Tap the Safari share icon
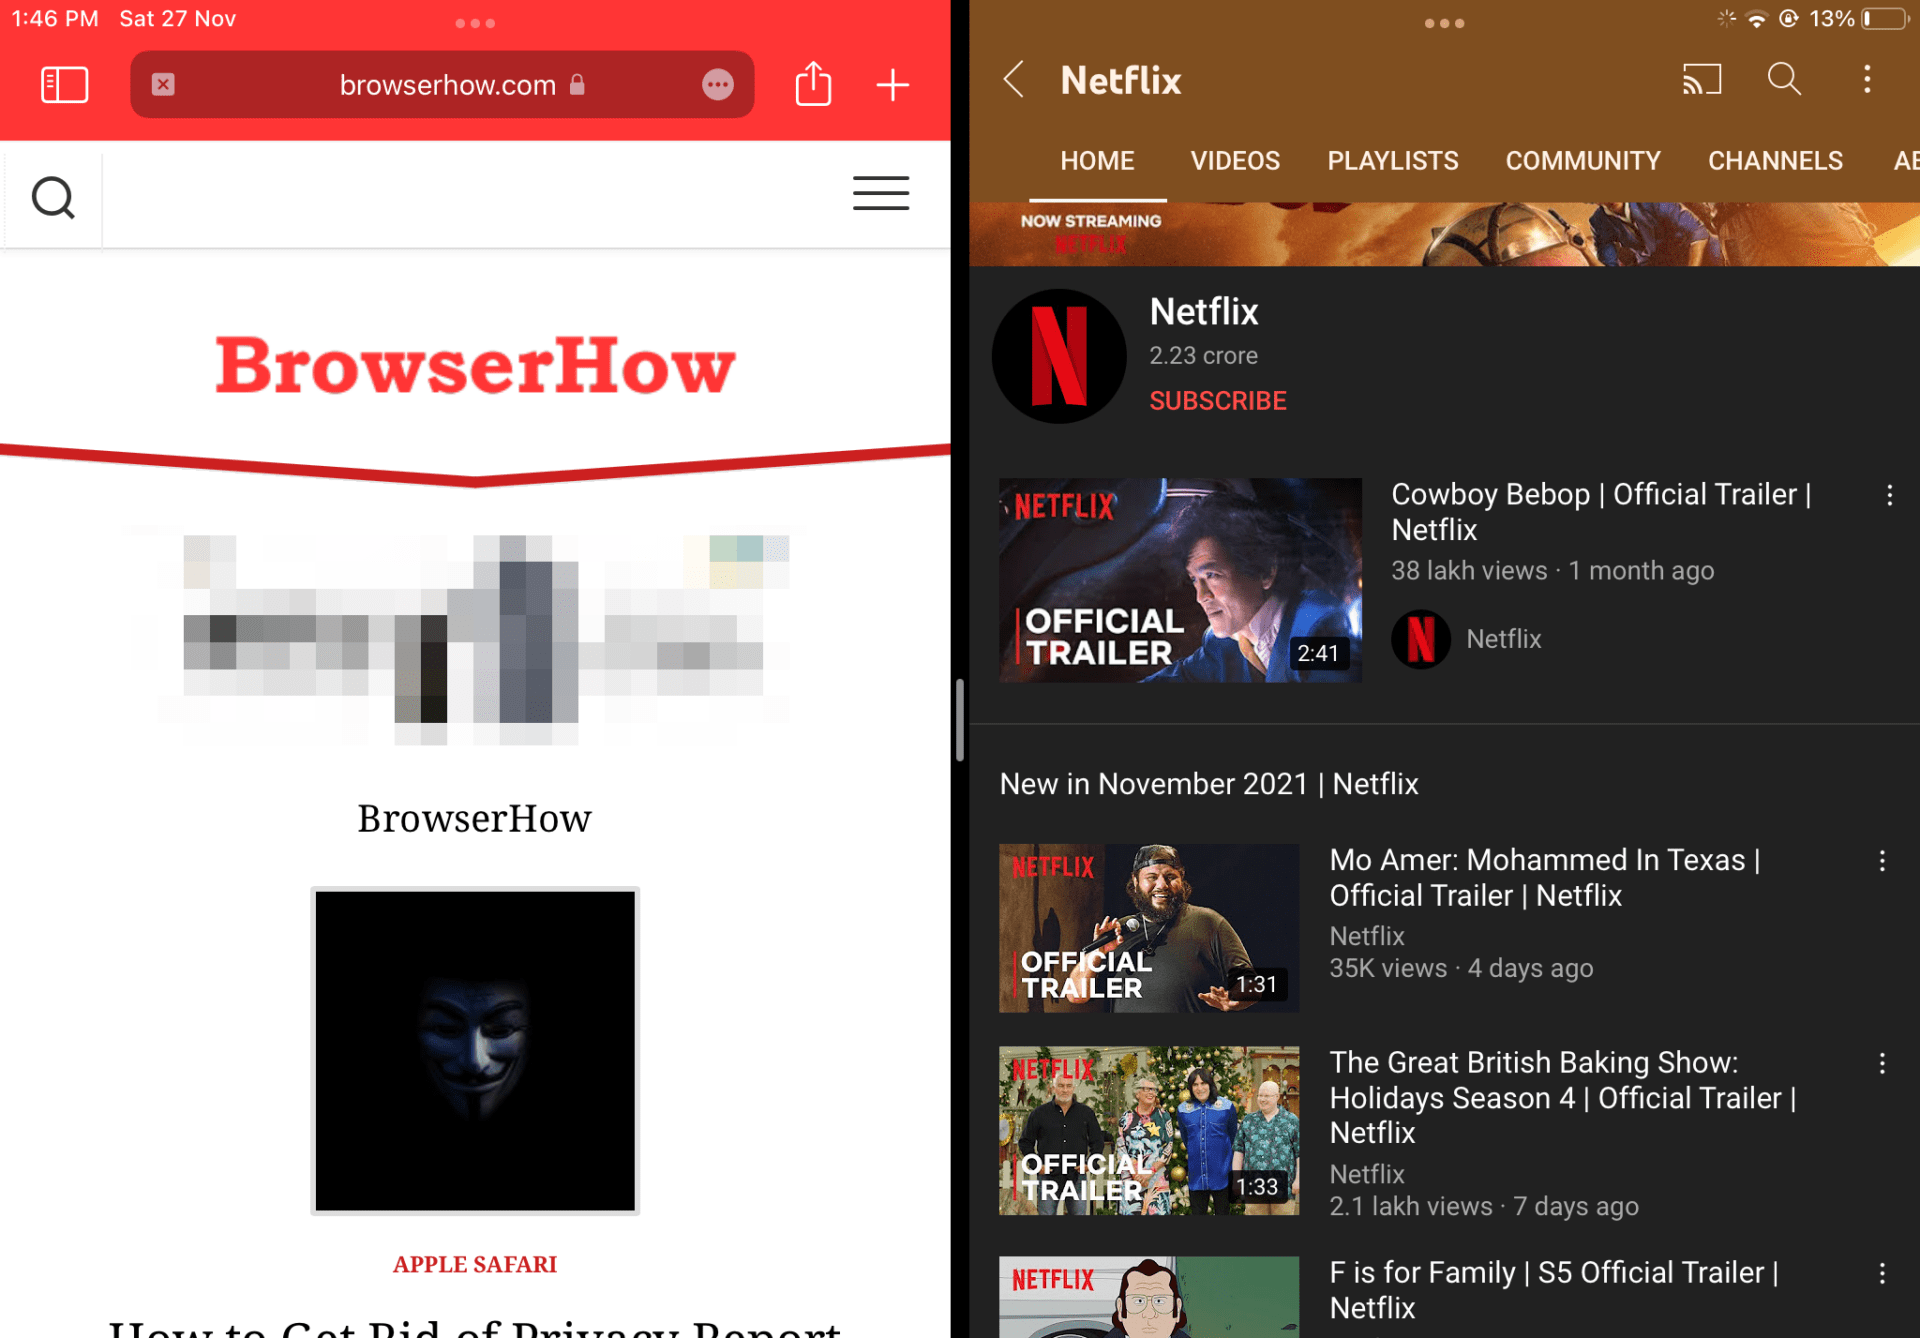This screenshot has width=1920, height=1338. click(x=813, y=84)
